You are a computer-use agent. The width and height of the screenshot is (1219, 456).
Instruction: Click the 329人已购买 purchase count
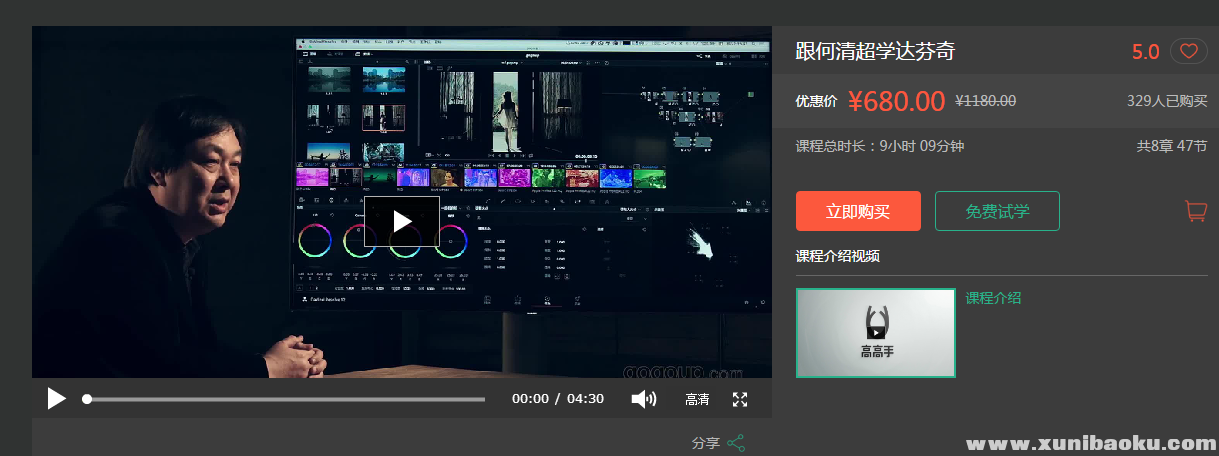(x=1166, y=101)
